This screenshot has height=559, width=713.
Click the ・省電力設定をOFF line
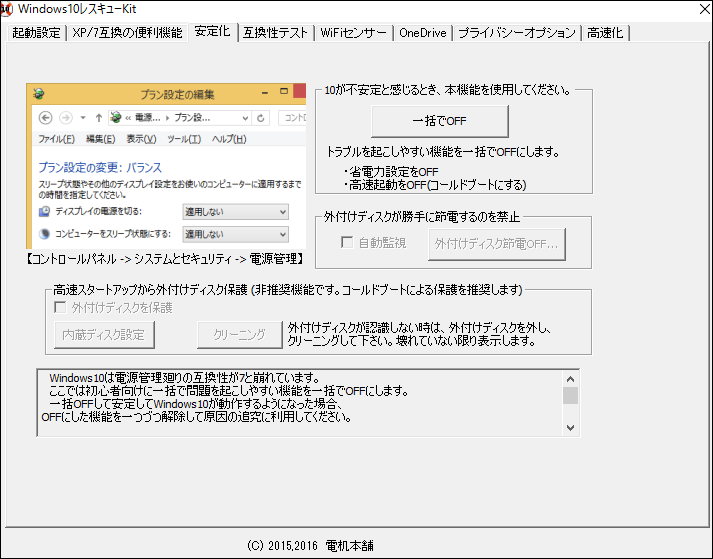tap(391, 172)
